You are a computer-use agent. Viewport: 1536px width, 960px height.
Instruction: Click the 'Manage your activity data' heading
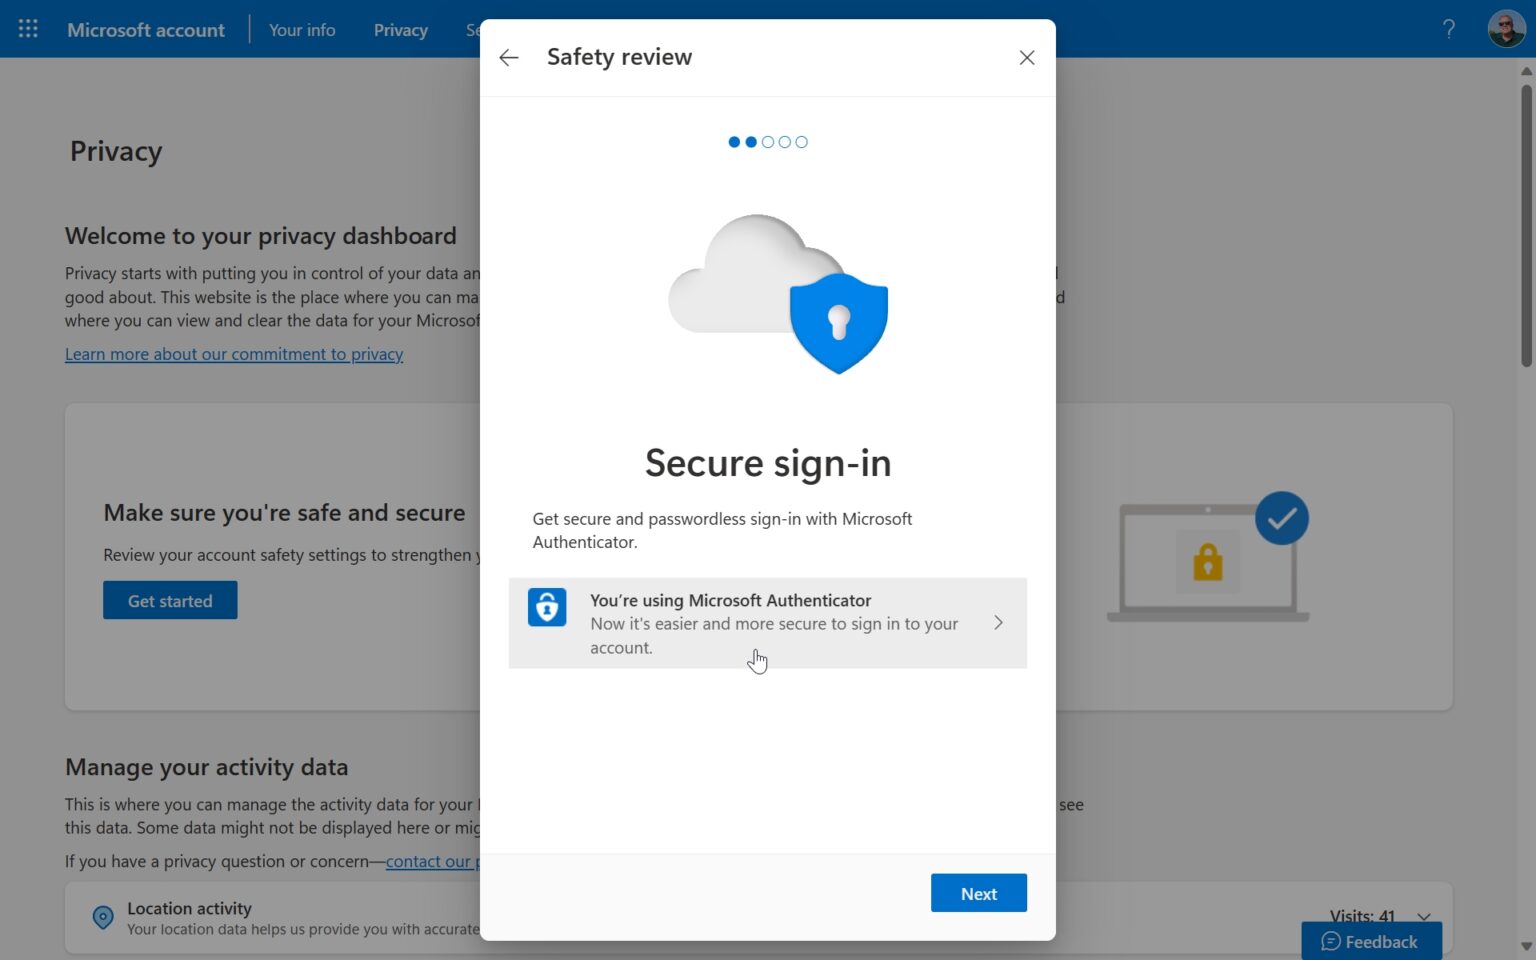pos(207,767)
